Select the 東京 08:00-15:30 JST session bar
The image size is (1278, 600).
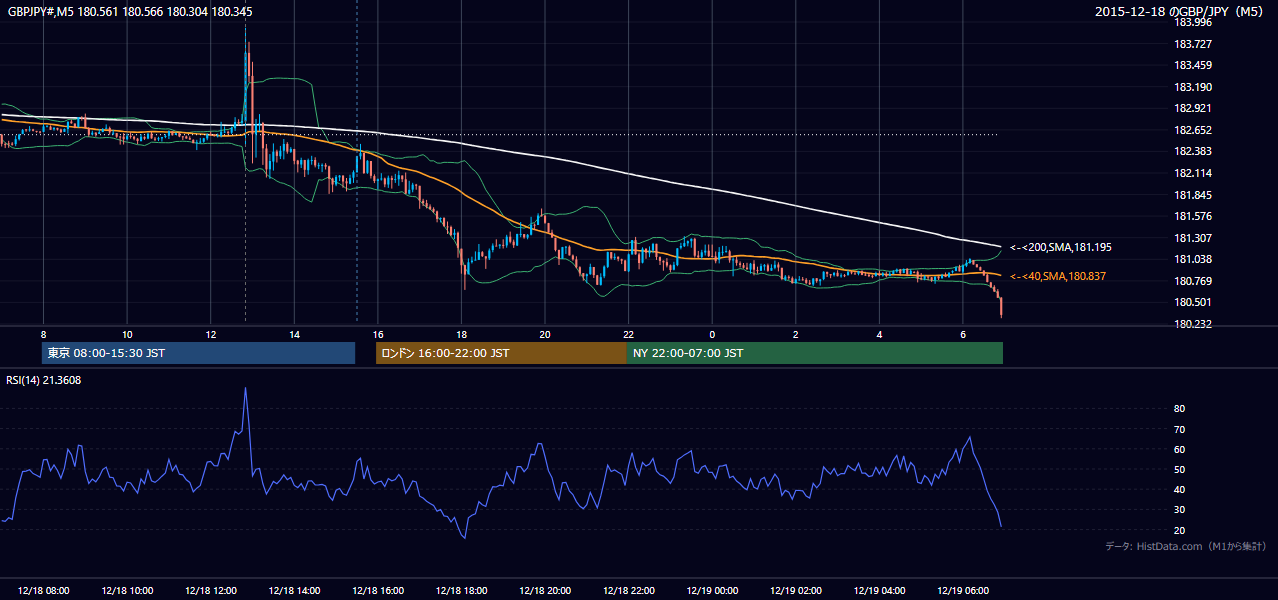click(x=199, y=353)
